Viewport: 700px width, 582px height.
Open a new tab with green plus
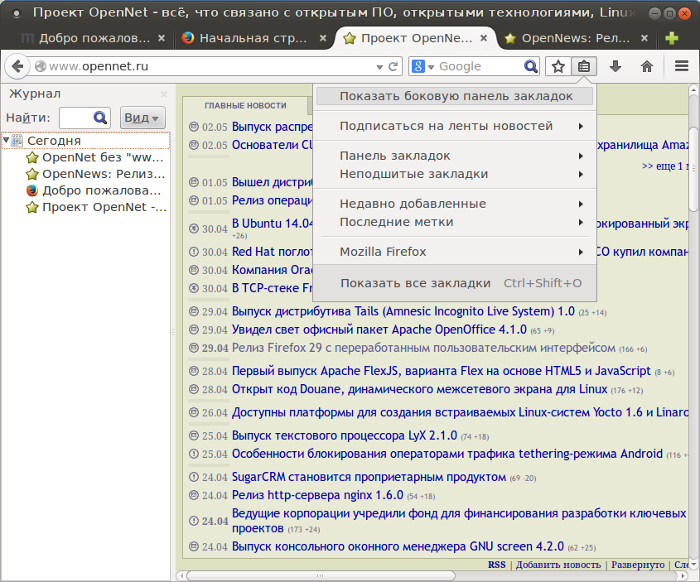(x=672, y=39)
